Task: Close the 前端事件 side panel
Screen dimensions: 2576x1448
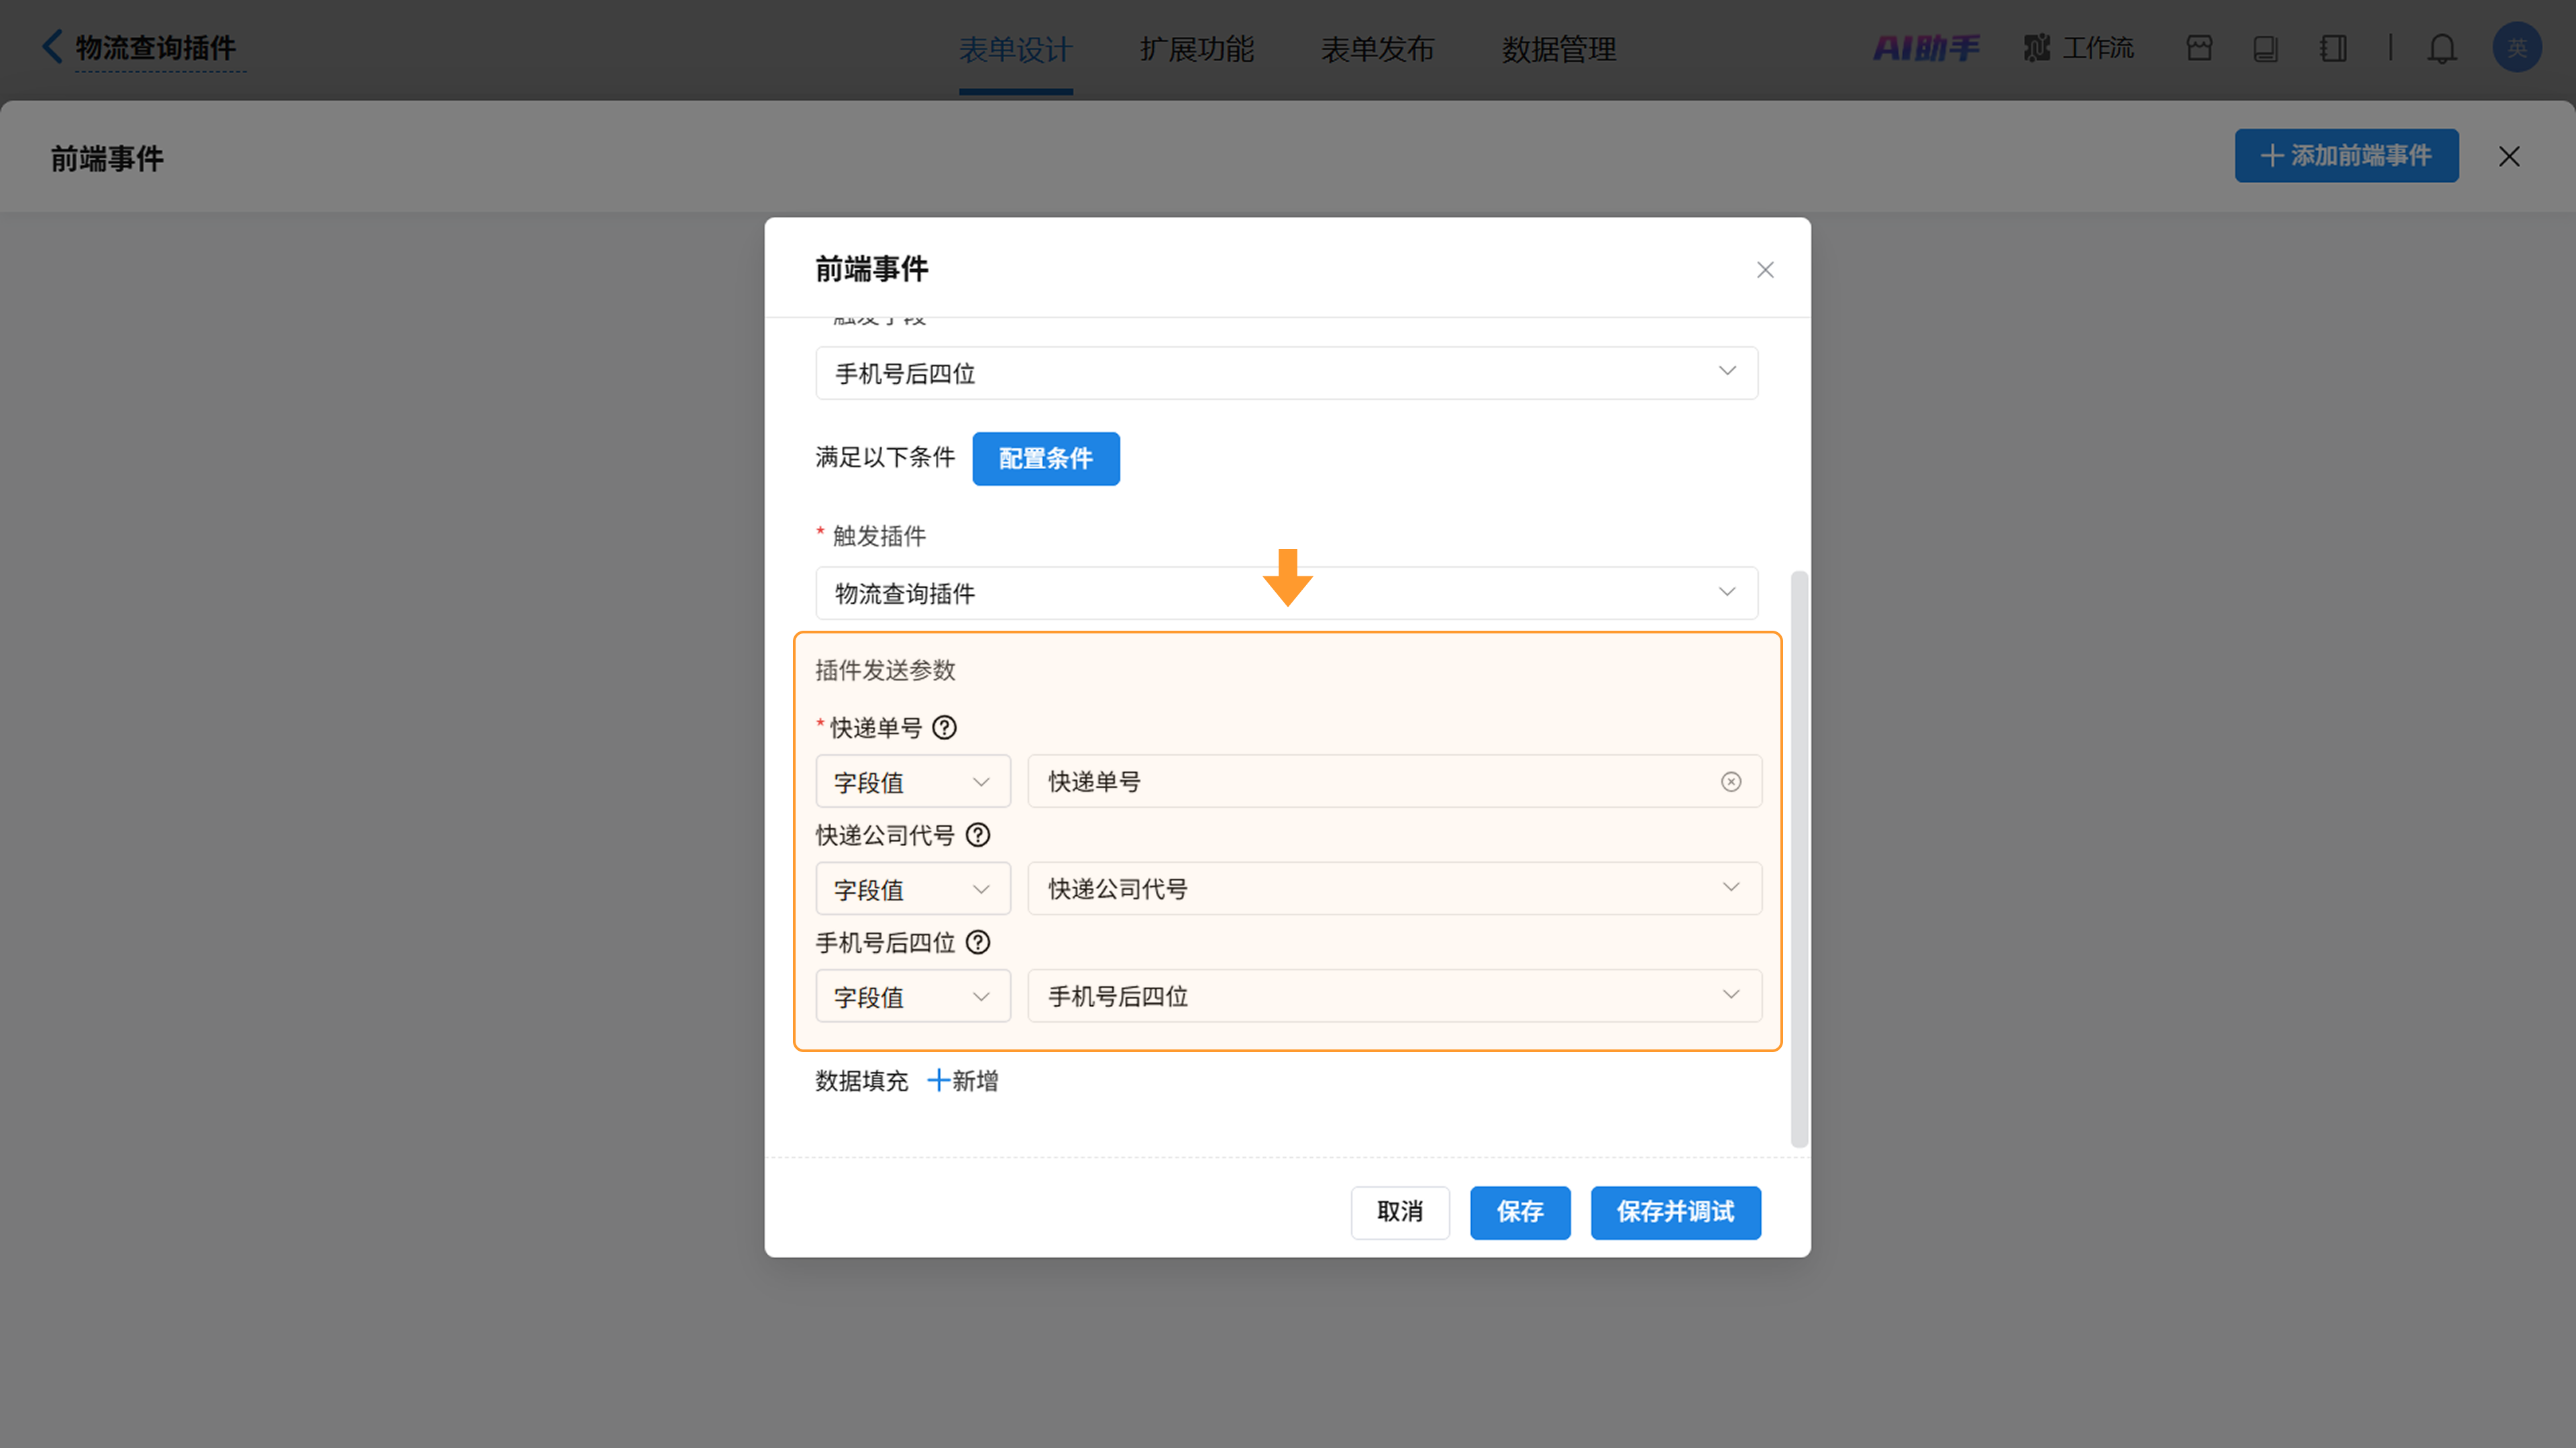Action: click(x=2509, y=156)
